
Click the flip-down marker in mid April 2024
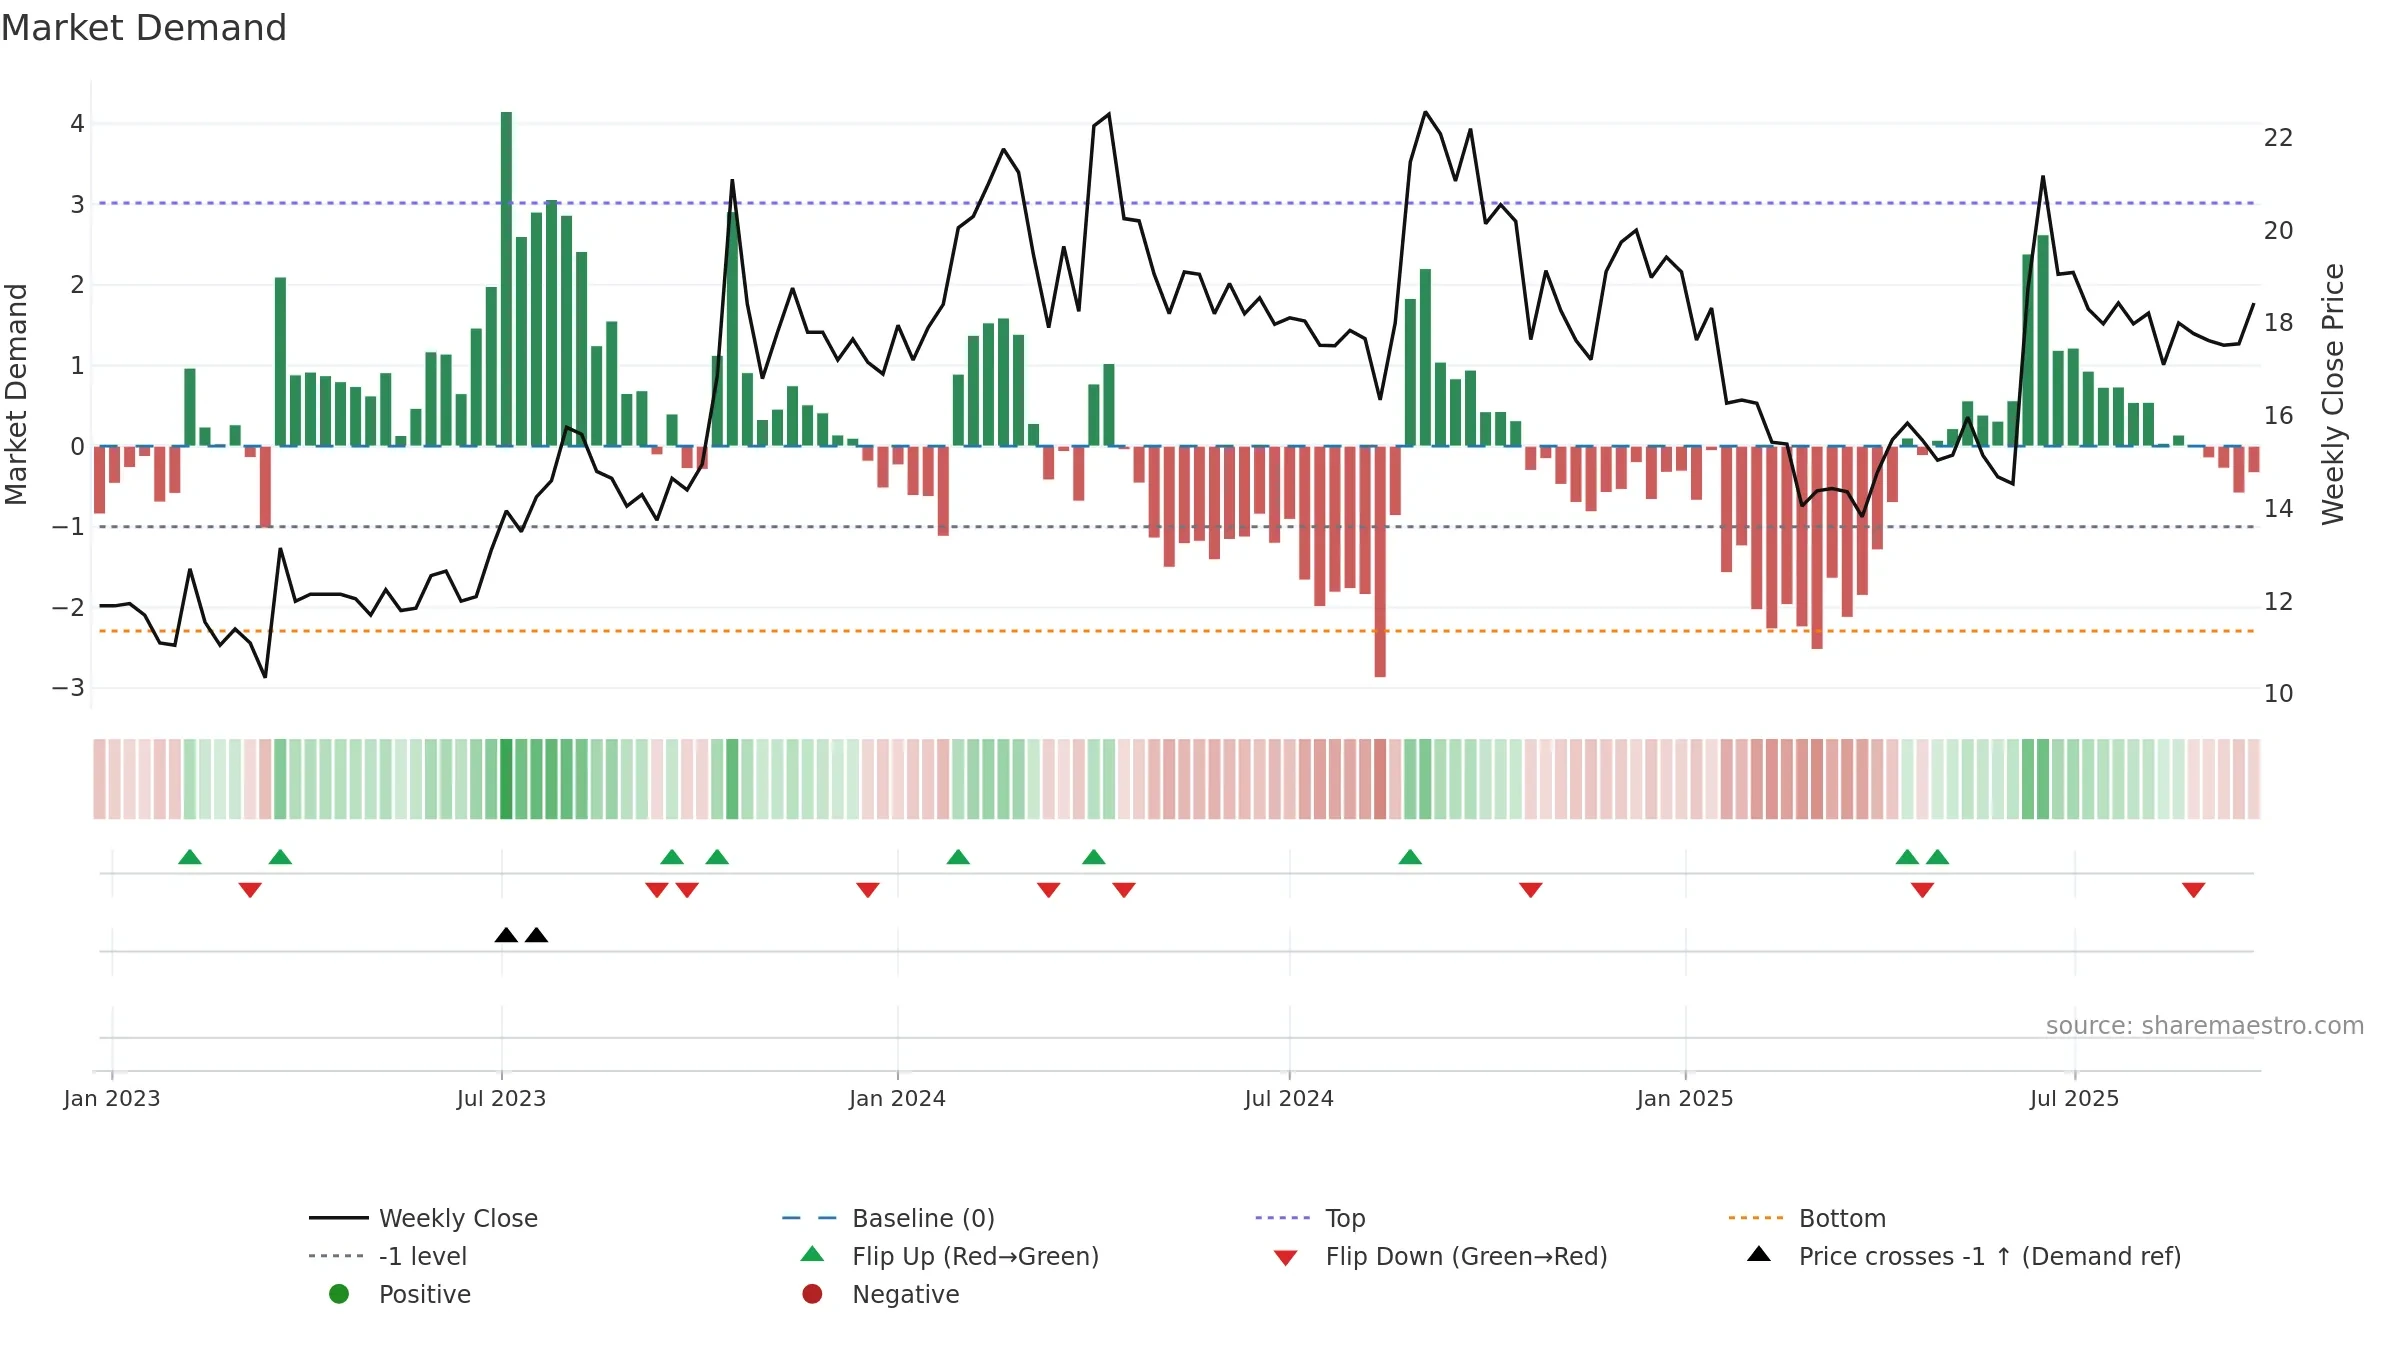1124,889
